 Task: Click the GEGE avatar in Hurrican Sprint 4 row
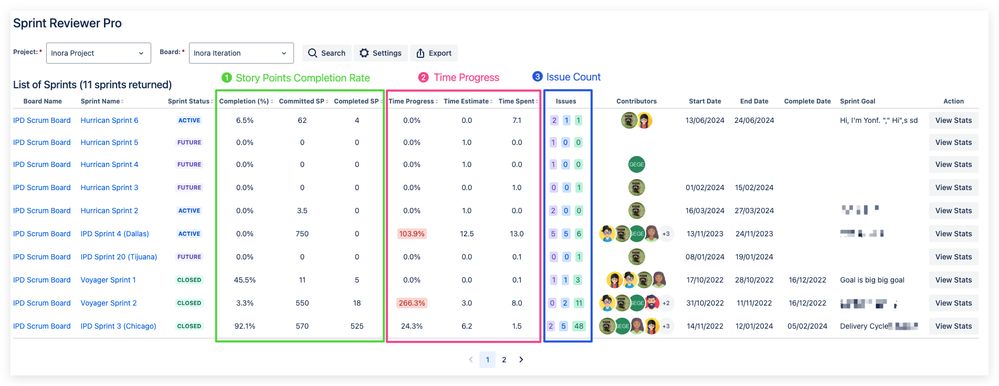(636, 164)
